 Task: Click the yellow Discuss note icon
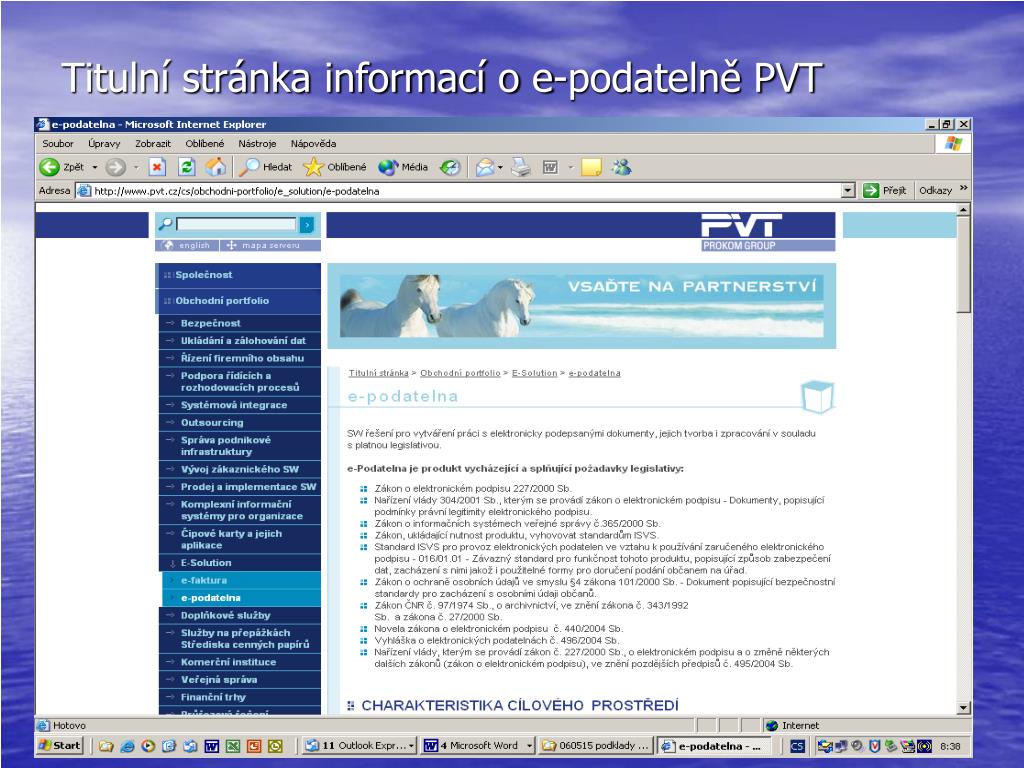click(x=591, y=167)
